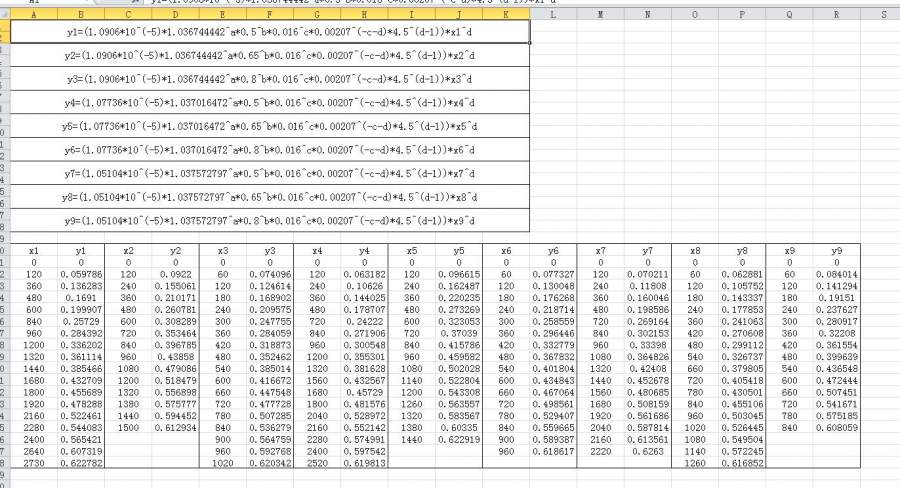
Task: Click the merged cell with formula y1=(1.0906*10^(-5)...*x1^d
Action: coord(270,32)
